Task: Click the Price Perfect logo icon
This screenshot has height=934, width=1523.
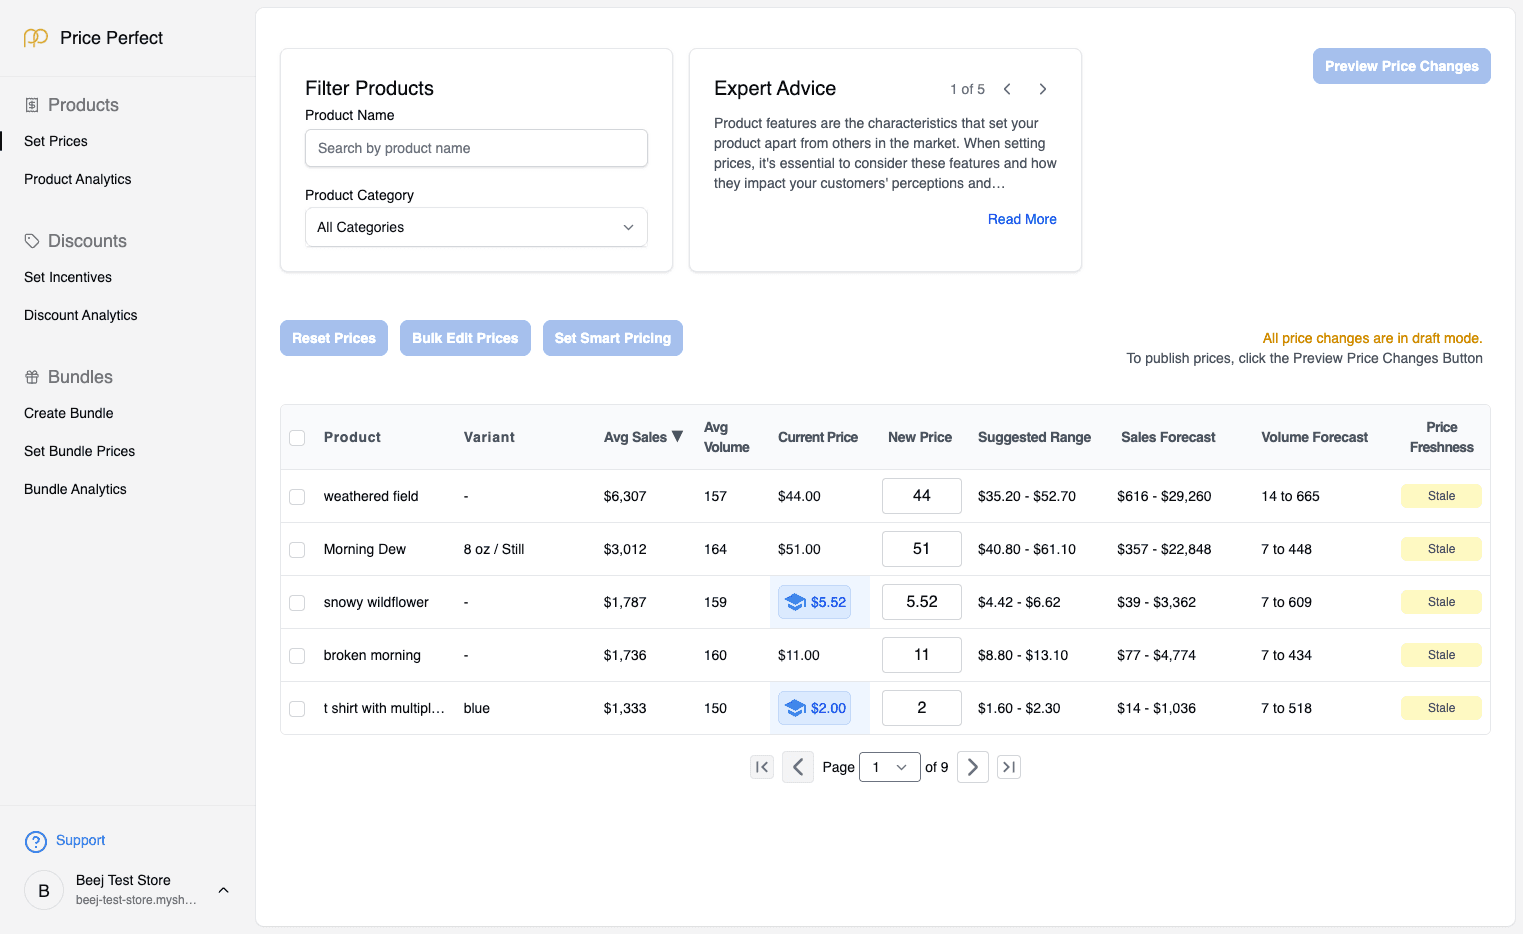Action: (36, 37)
